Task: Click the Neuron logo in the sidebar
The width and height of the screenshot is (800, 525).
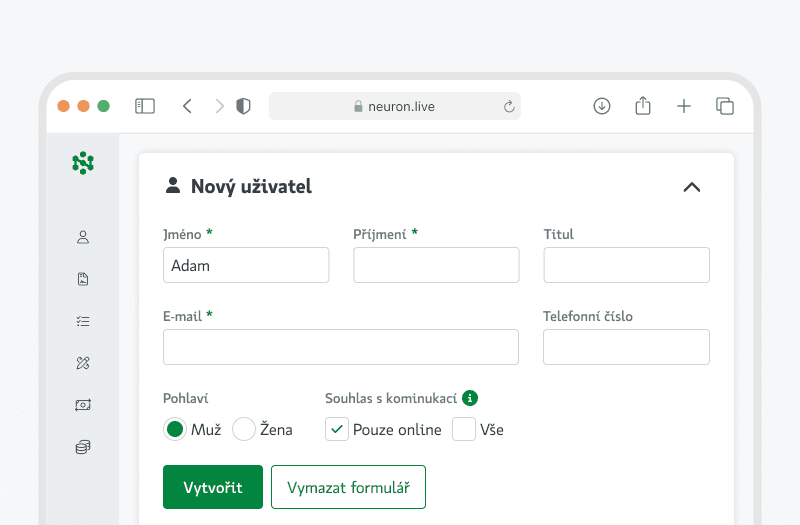Action: click(x=83, y=163)
